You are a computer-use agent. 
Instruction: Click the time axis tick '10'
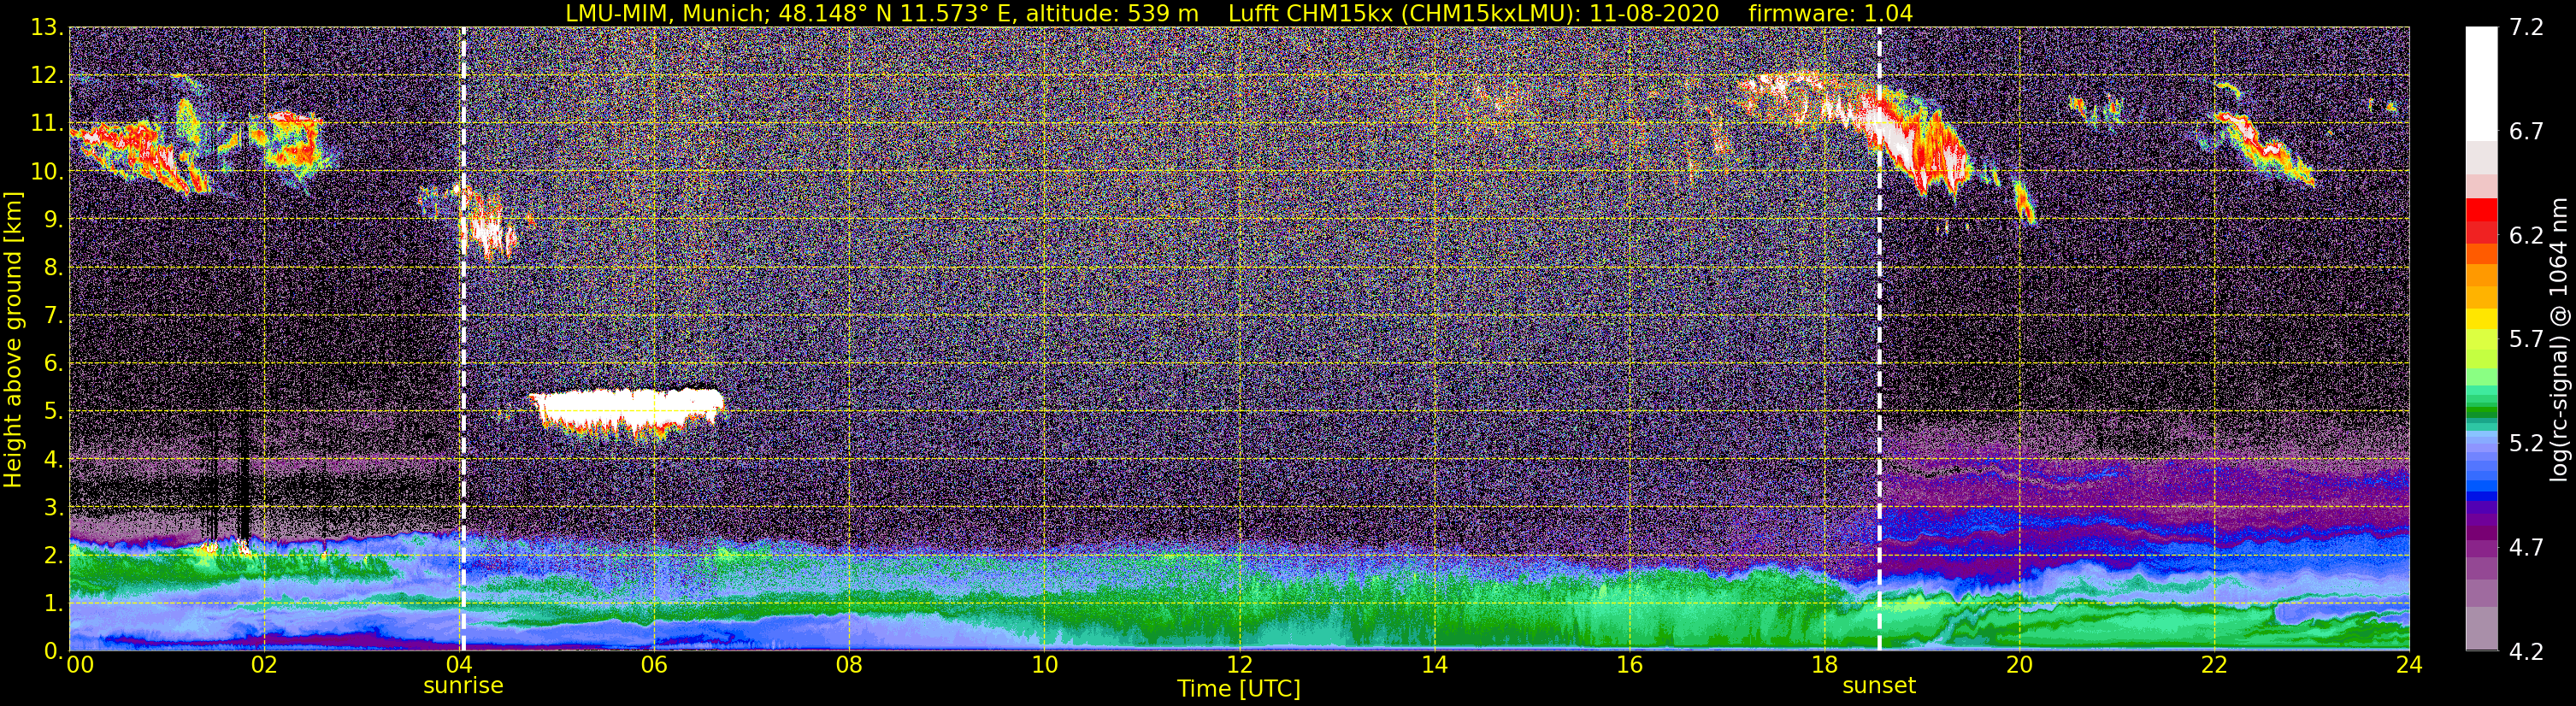[x=1044, y=665]
